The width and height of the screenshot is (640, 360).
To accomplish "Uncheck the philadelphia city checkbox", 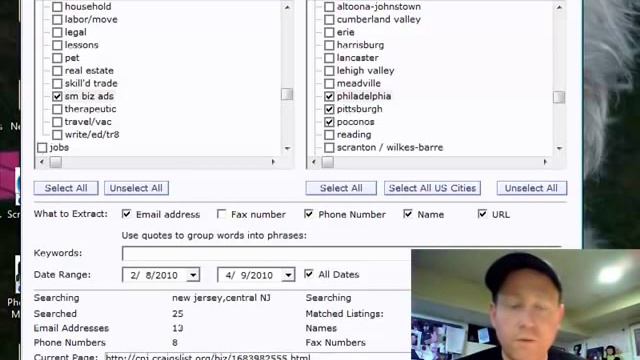I will (x=329, y=96).
